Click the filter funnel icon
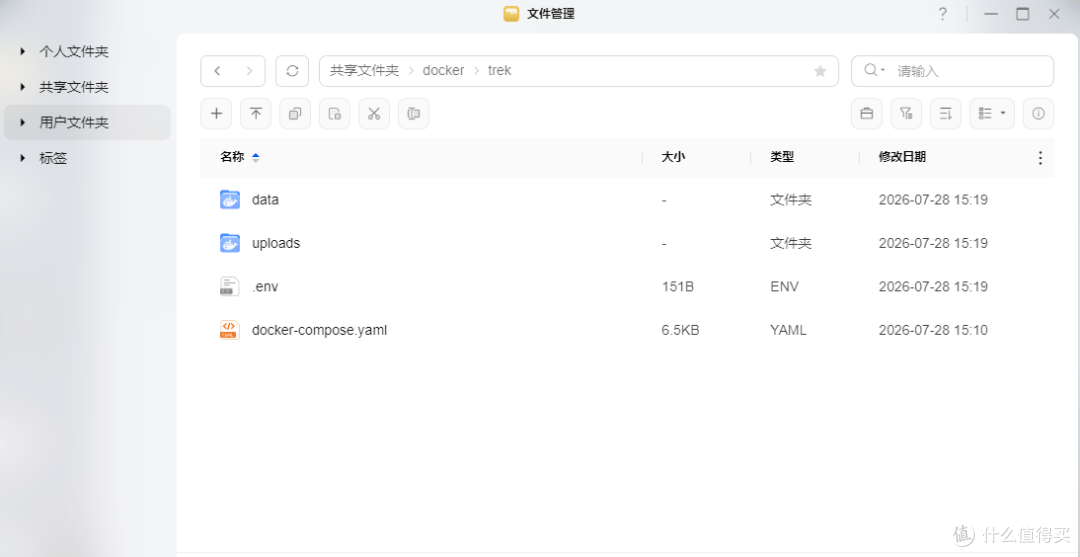 [906, 114]
